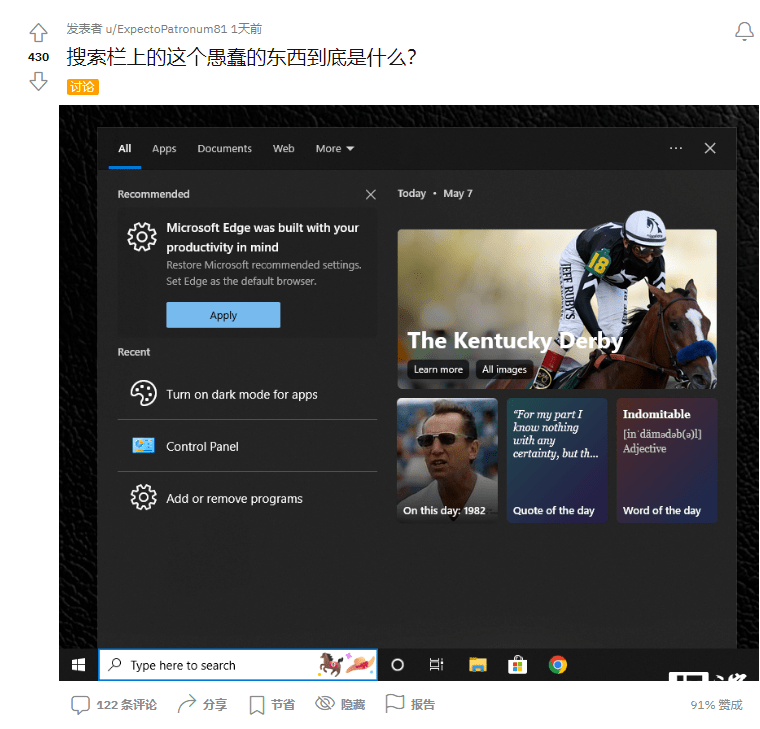Click Learn more on Kentucky Derby
The height and width of the screenshot is (729, 760).
(x=438, y=369)
